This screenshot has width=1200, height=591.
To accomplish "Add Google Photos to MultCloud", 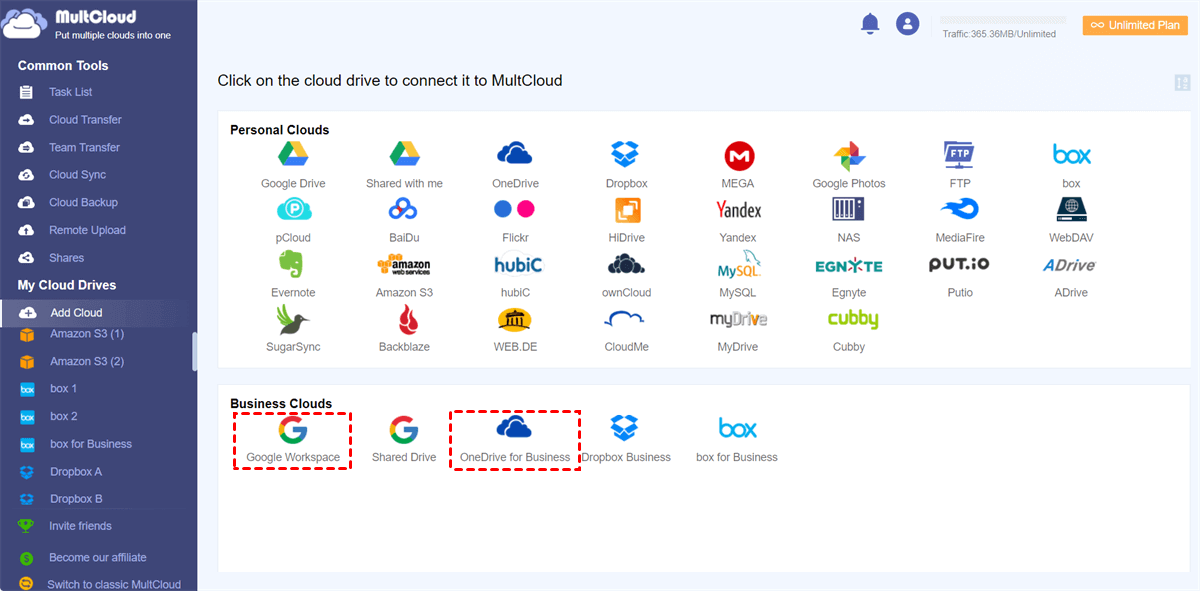I will coord(849,164).
